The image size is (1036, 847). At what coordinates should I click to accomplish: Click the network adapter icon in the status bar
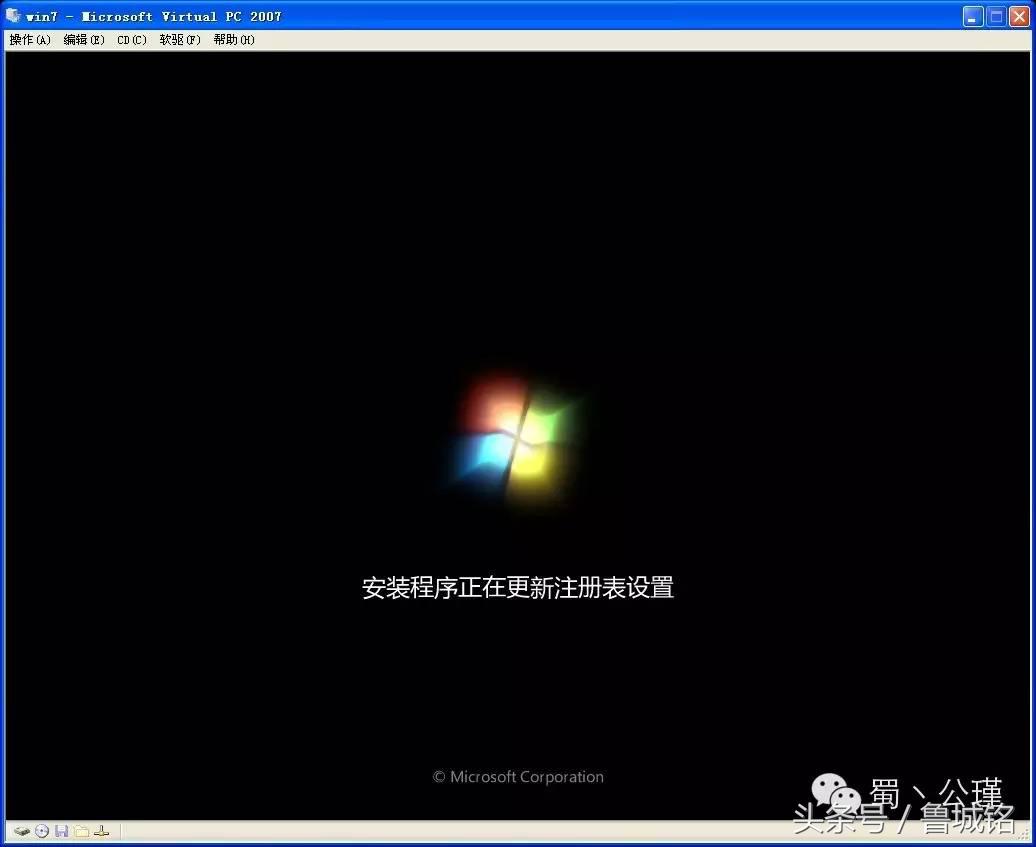101,831
